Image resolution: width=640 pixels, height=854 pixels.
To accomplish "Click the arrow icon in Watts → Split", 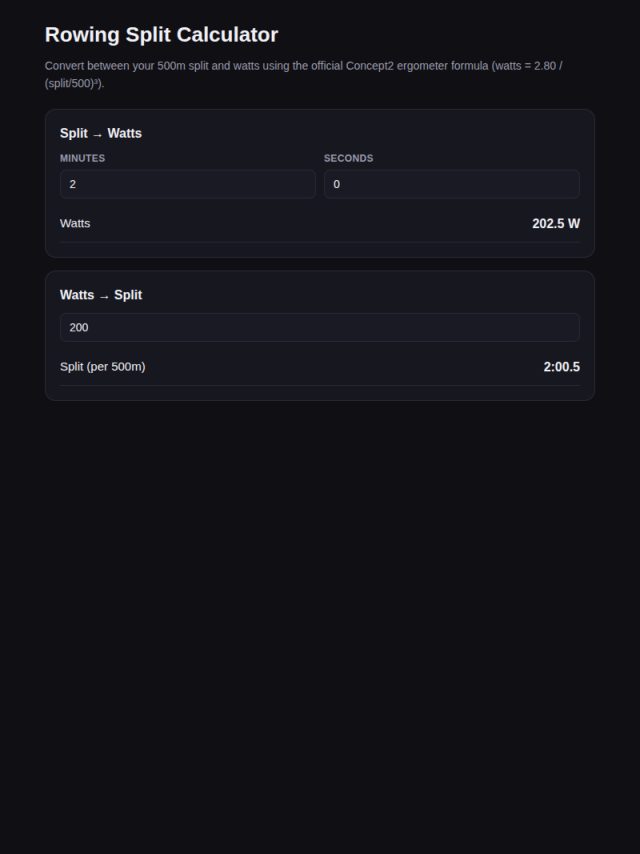I will [x=104, y=296].
